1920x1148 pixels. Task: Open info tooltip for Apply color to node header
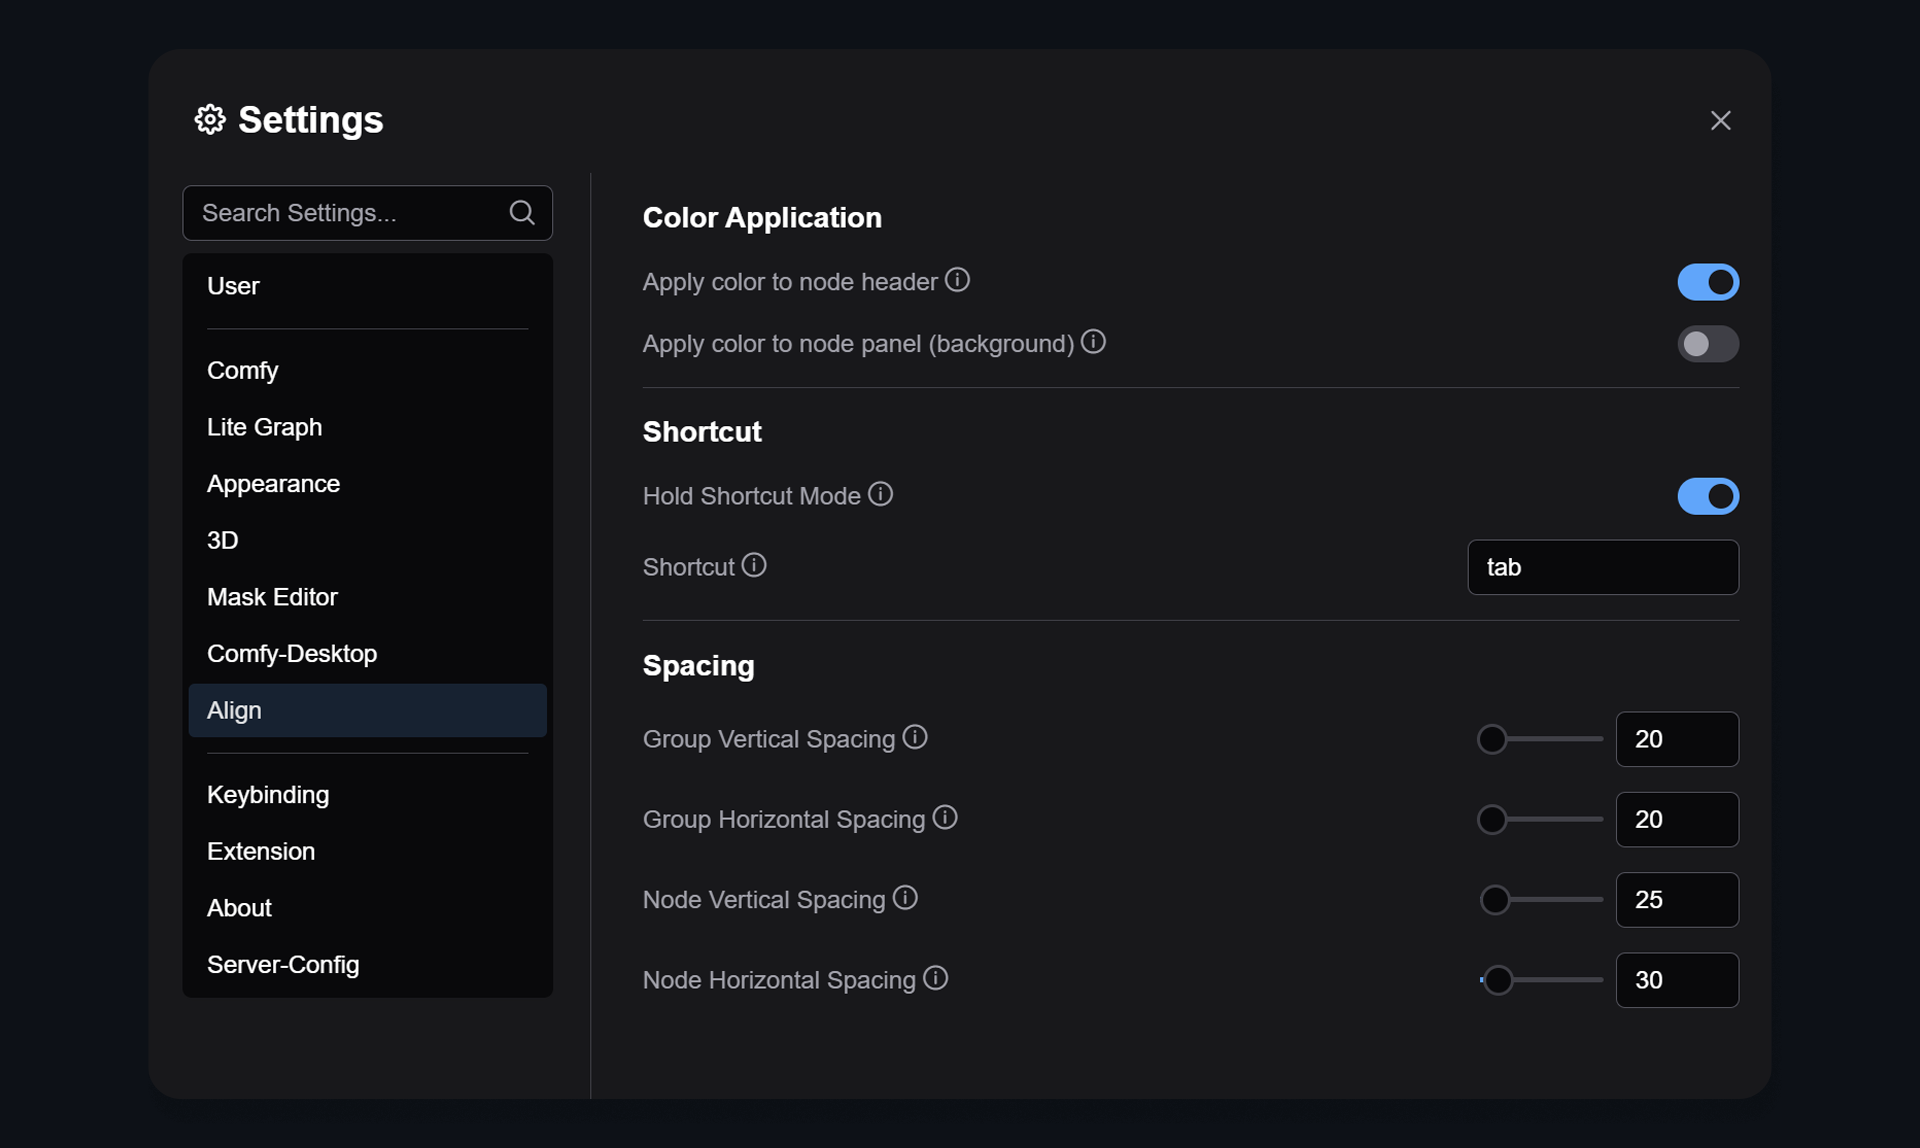pos(957,280)
